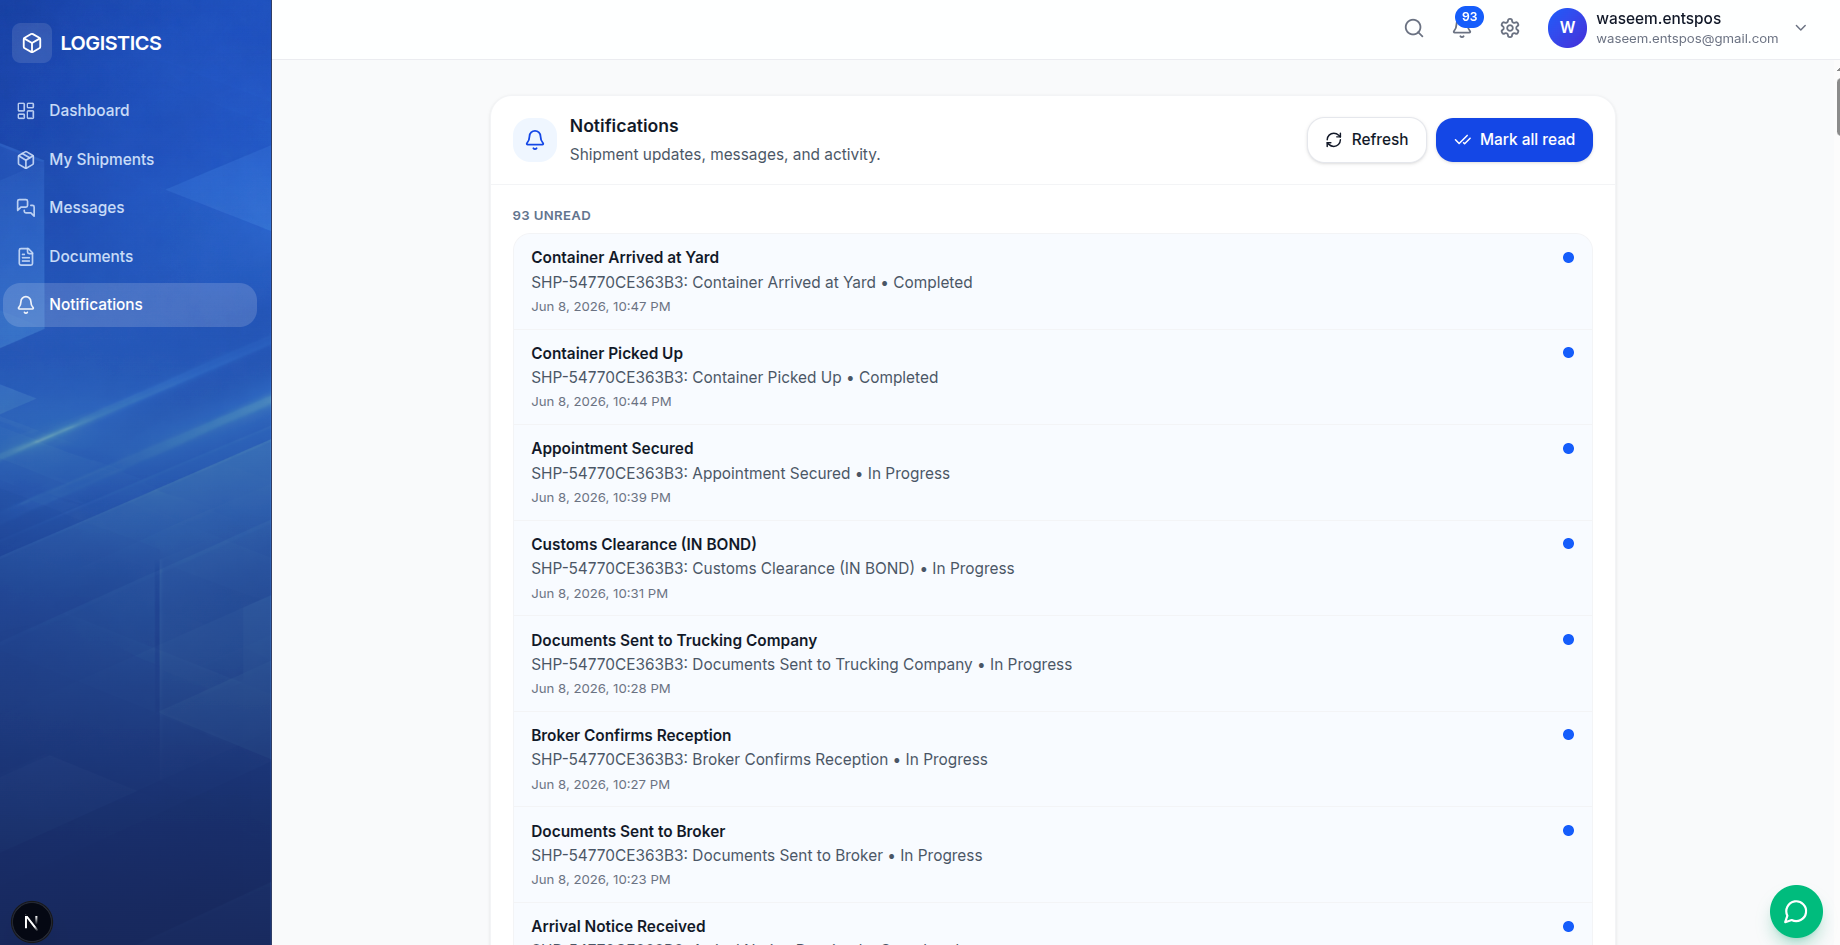Open Documents Sent to Trucking Company notification
The width and height of the screenshot is (1840, 945).
[1052, 664]
